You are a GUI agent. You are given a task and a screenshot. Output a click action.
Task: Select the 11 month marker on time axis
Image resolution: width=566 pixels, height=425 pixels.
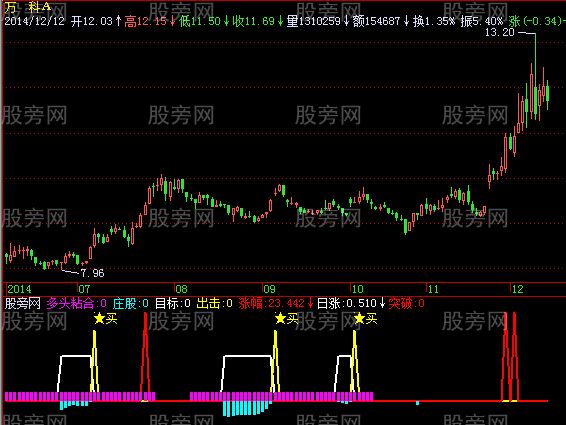433,289
